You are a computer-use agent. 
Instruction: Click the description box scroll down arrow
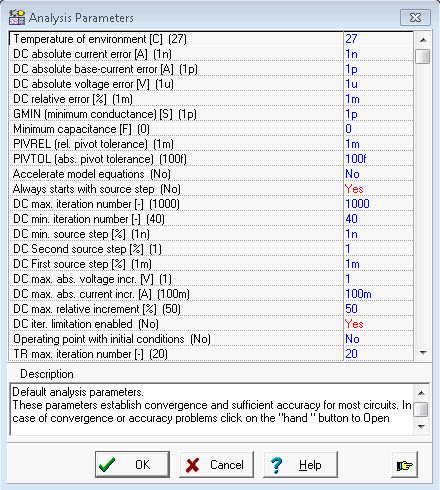[x=421, y=426]
